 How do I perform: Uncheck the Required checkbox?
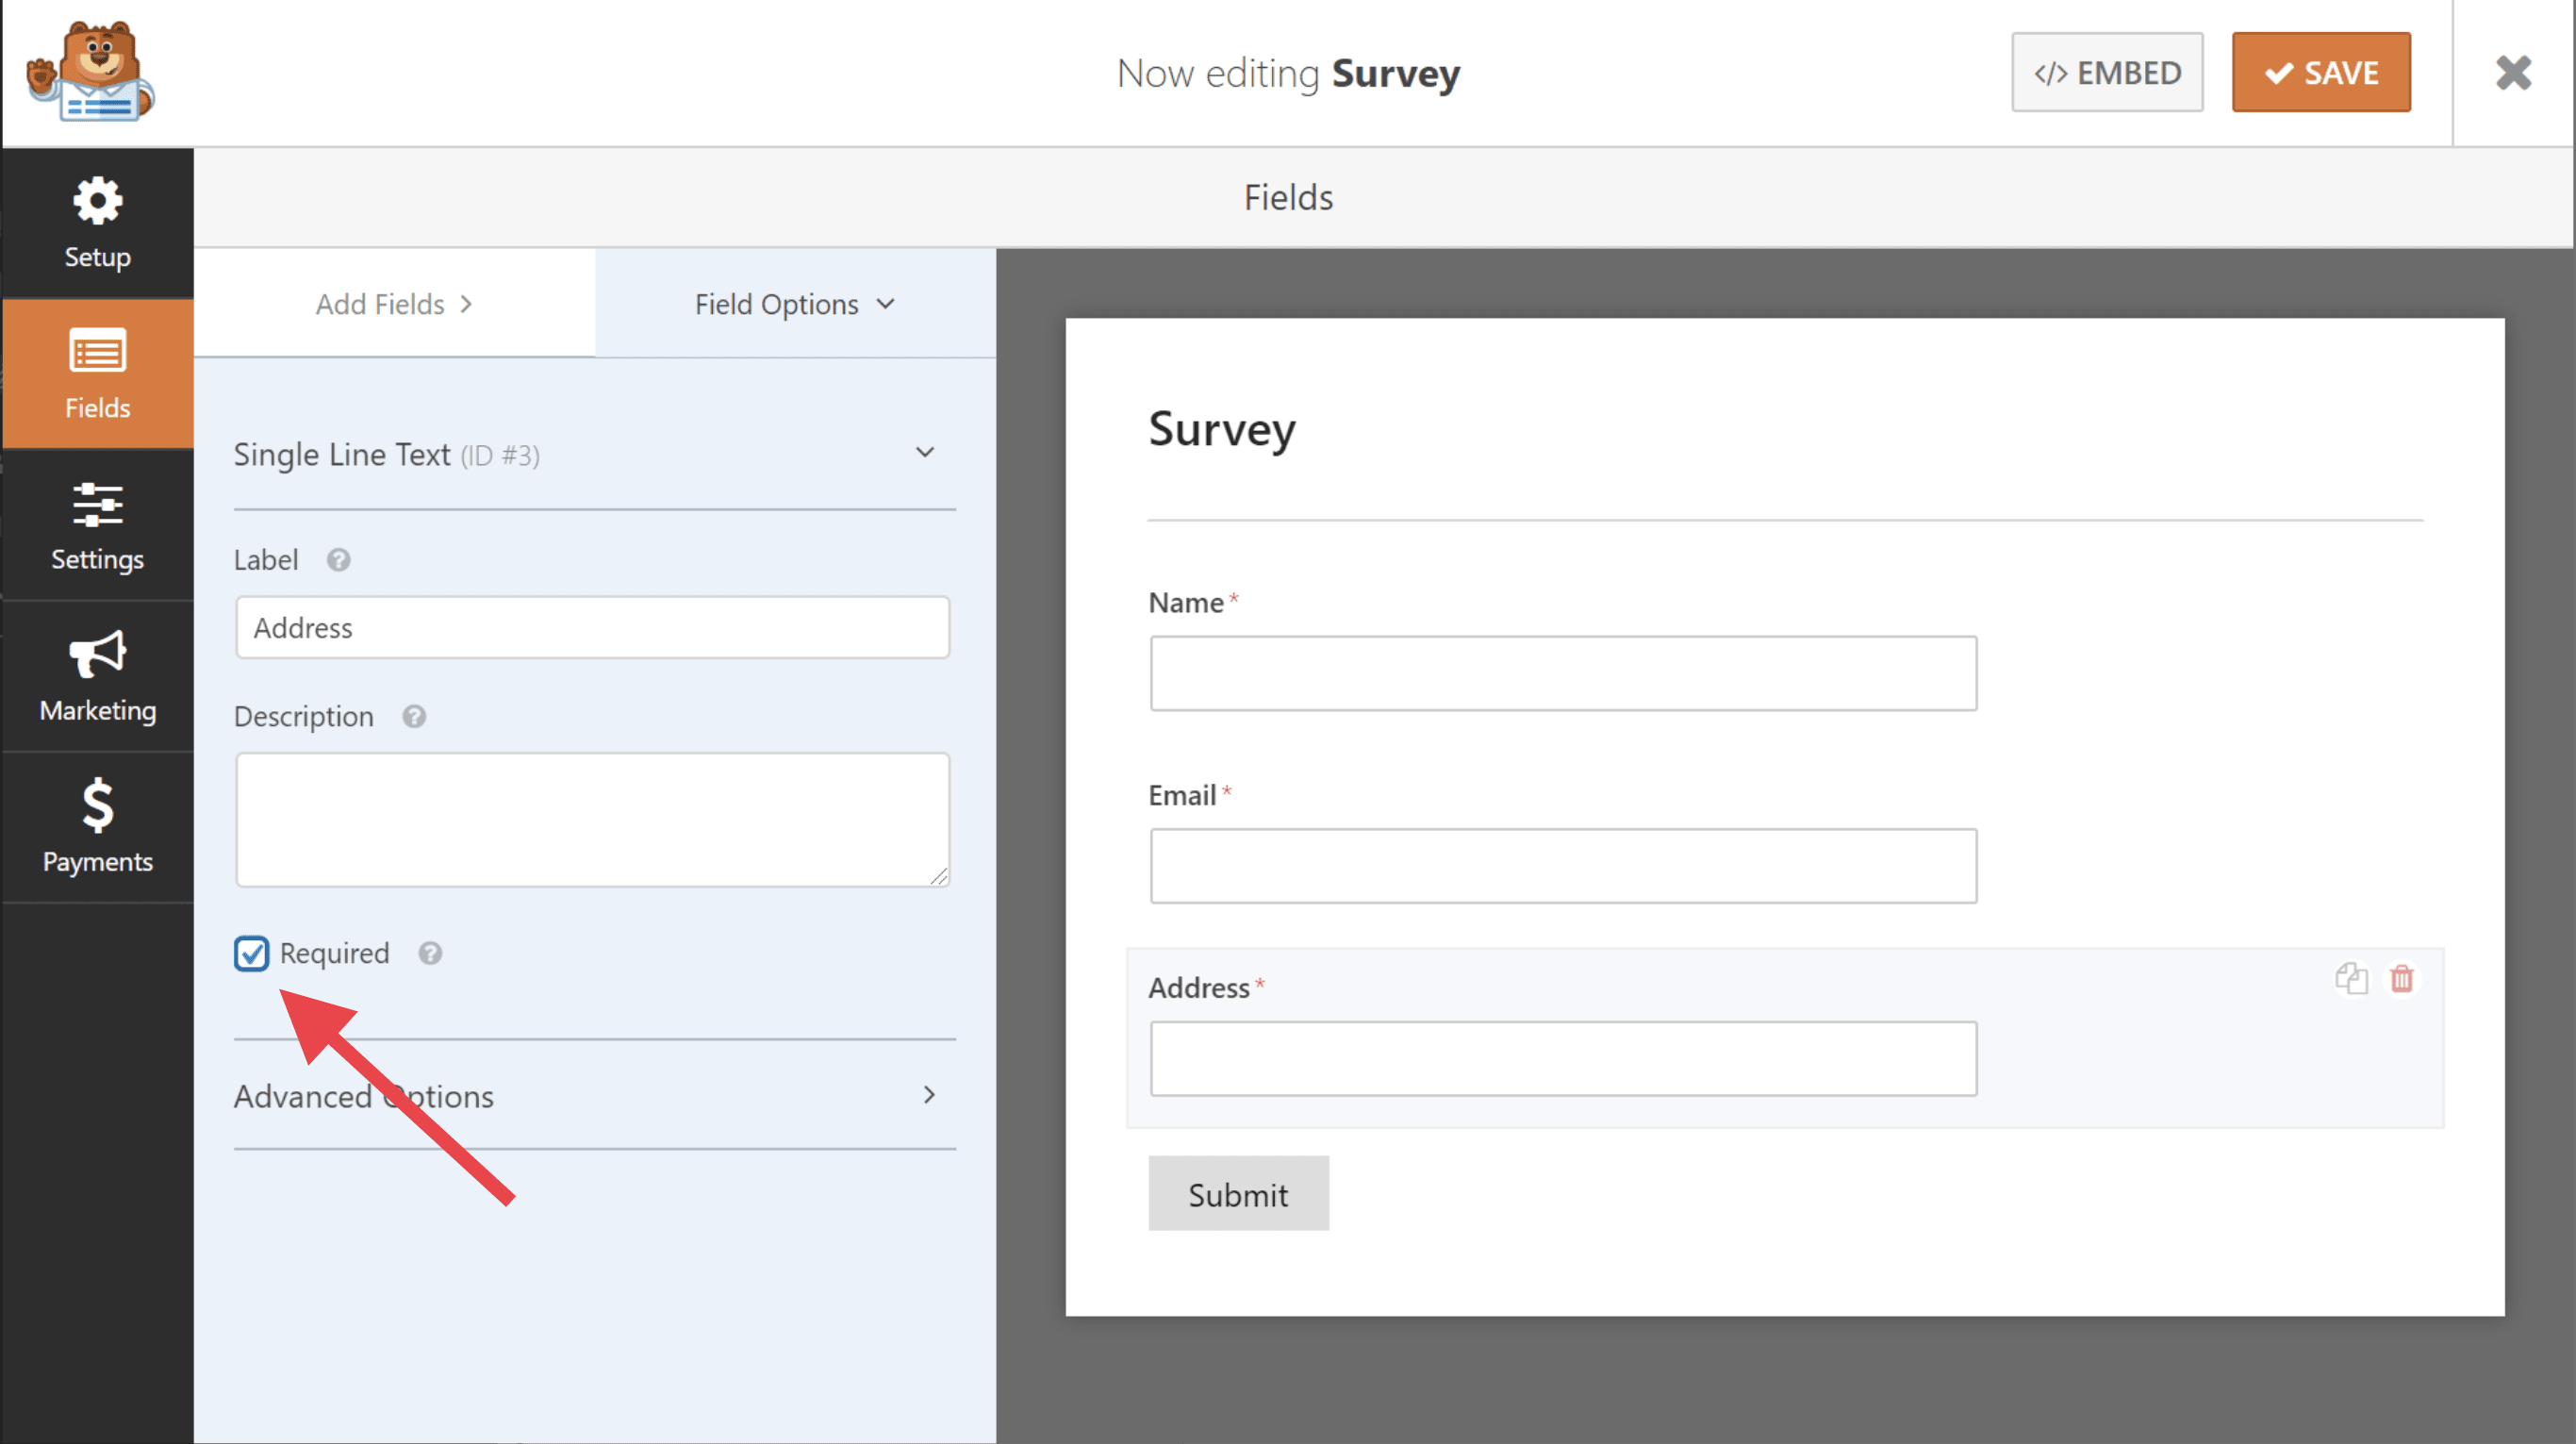point(251,953)
